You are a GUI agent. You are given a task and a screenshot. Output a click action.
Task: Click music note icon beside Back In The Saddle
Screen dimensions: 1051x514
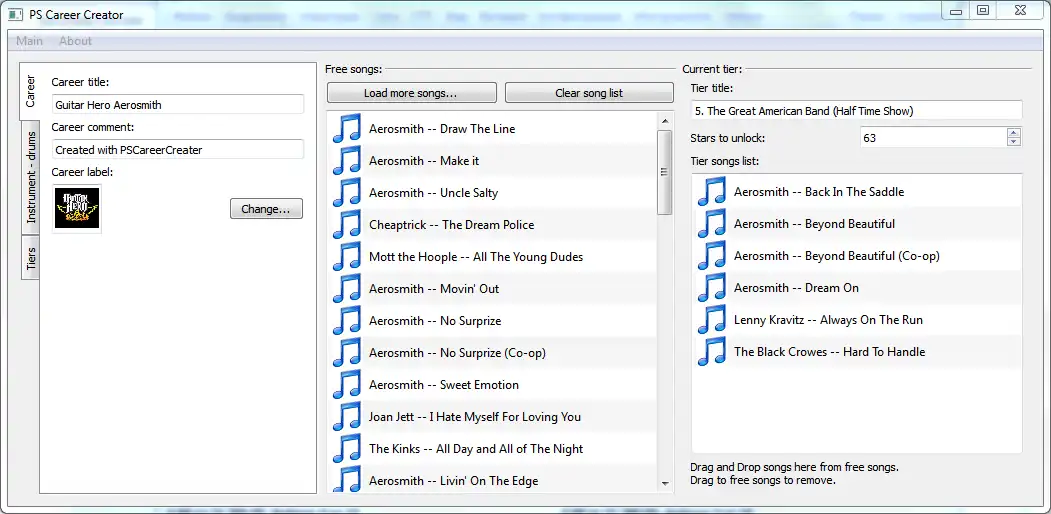(x=712, y=192)
